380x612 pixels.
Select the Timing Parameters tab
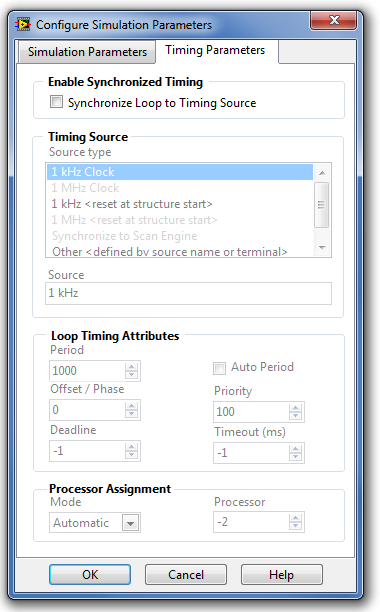coord(215,50)
